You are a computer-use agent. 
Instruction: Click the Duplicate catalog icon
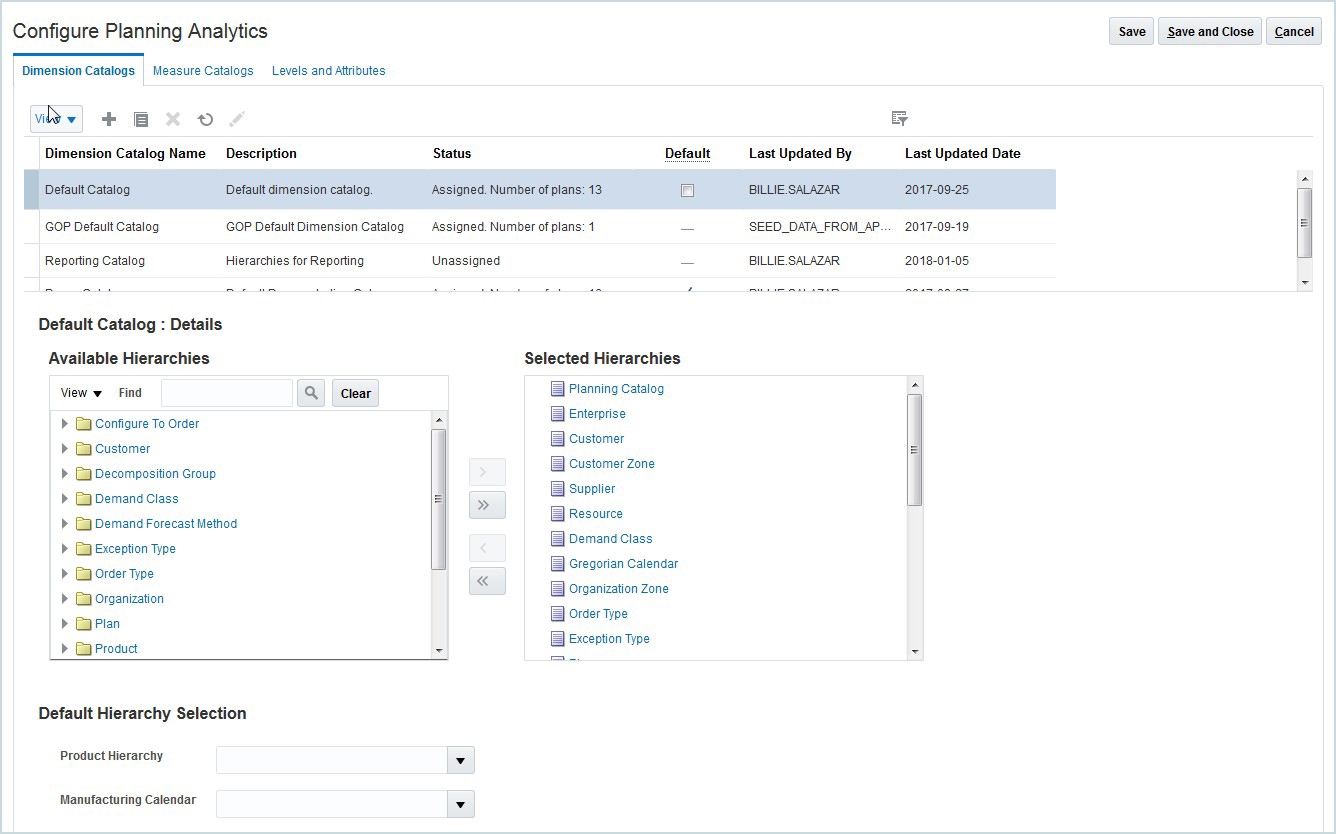pos(141,119)
